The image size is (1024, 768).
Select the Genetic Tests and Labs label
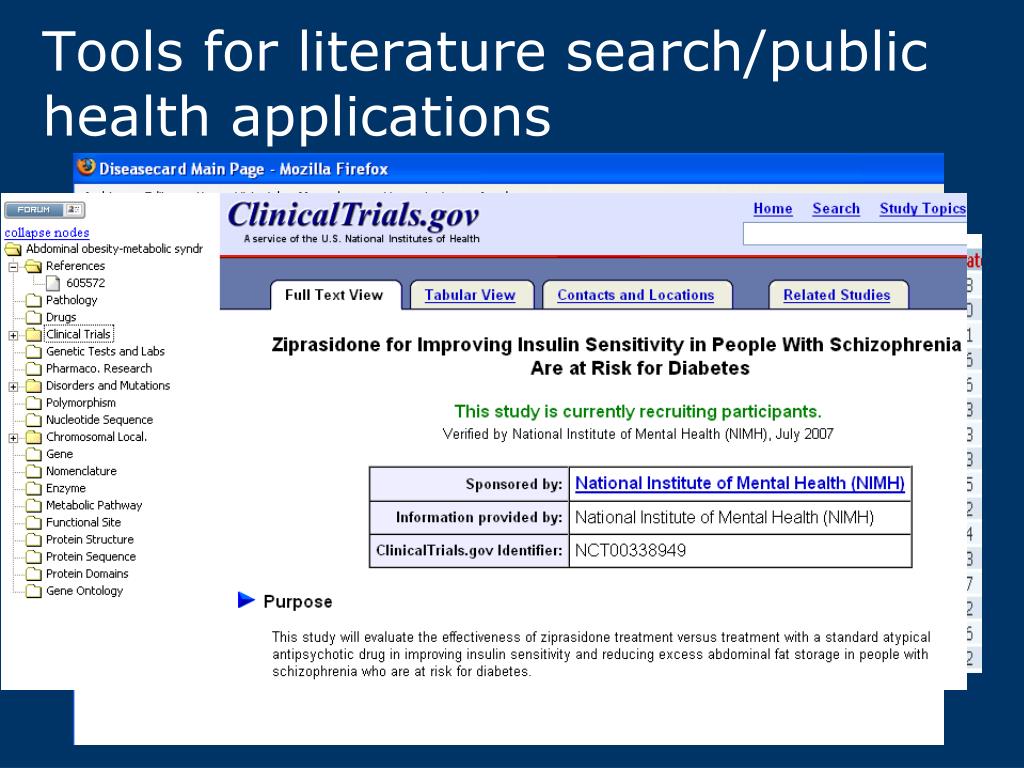(x=105, y=351)
